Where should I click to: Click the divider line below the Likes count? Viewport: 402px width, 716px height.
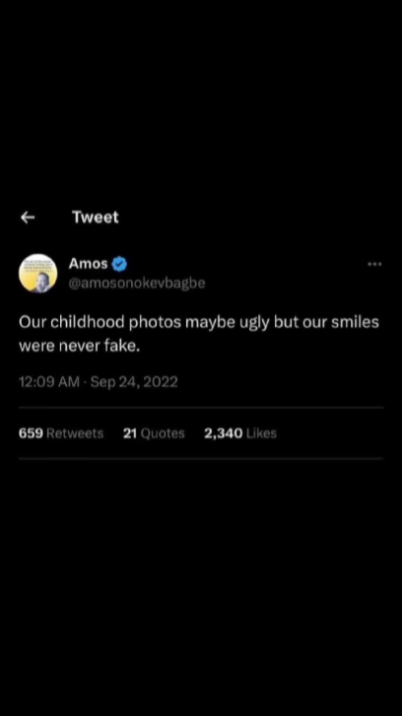201,458
